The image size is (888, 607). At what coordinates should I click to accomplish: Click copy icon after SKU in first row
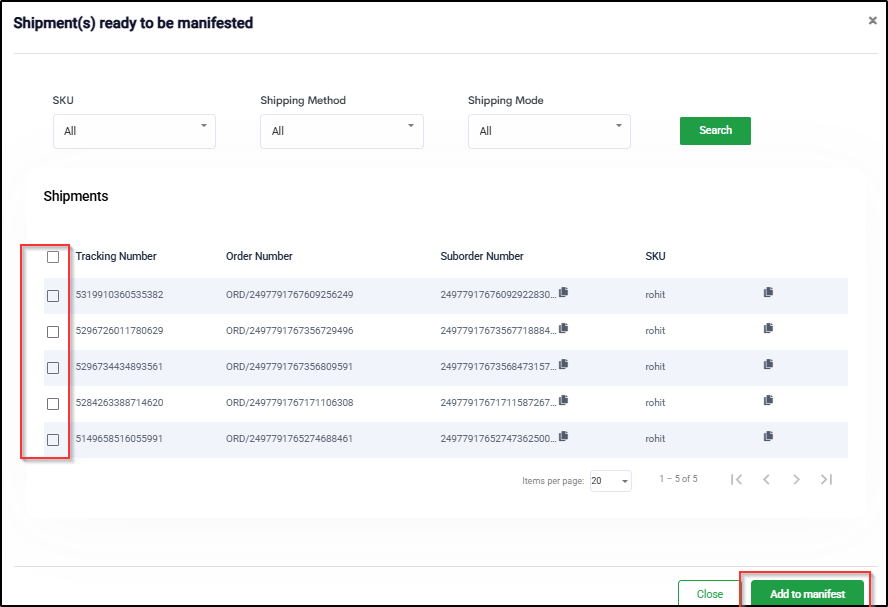tap(768, 292)
